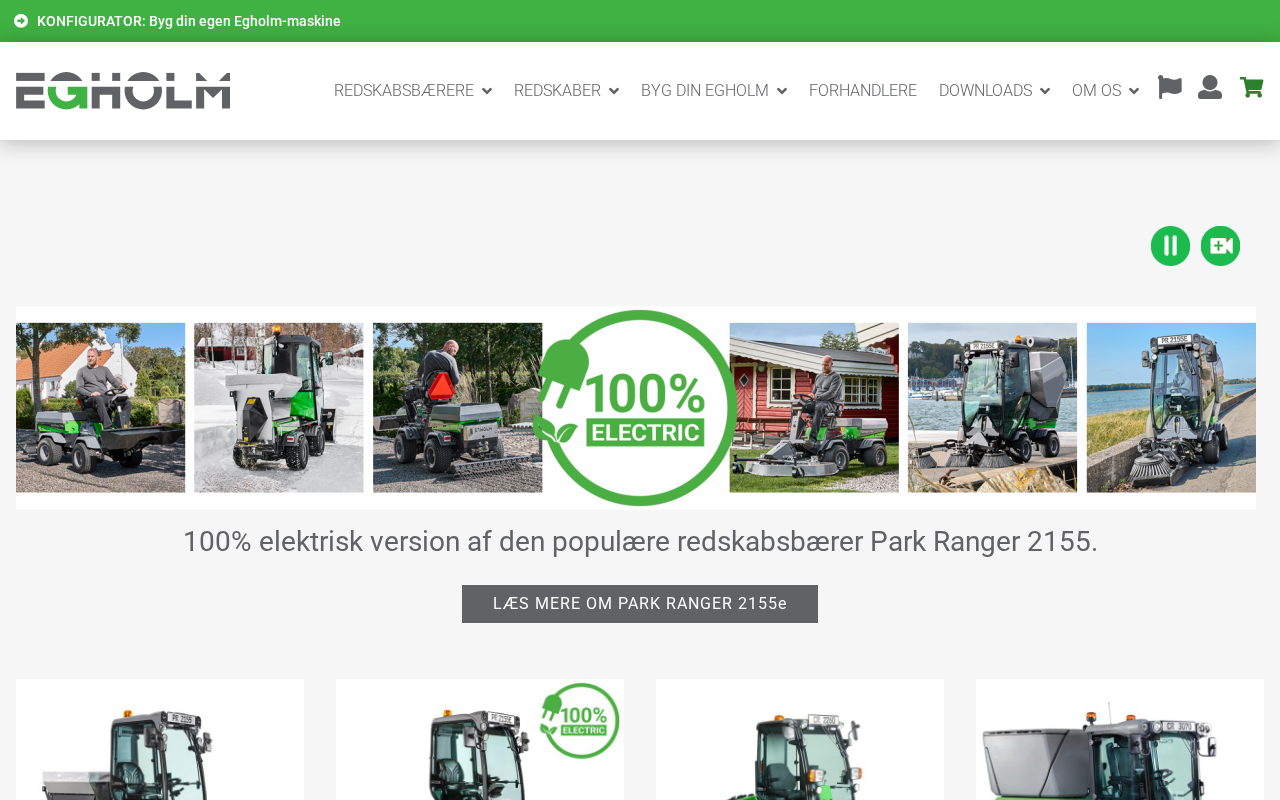Viewport: 1280px width, 800px height.
Task: Expand the REDSKABER dropdown chevron
Action: coord(614,91)
